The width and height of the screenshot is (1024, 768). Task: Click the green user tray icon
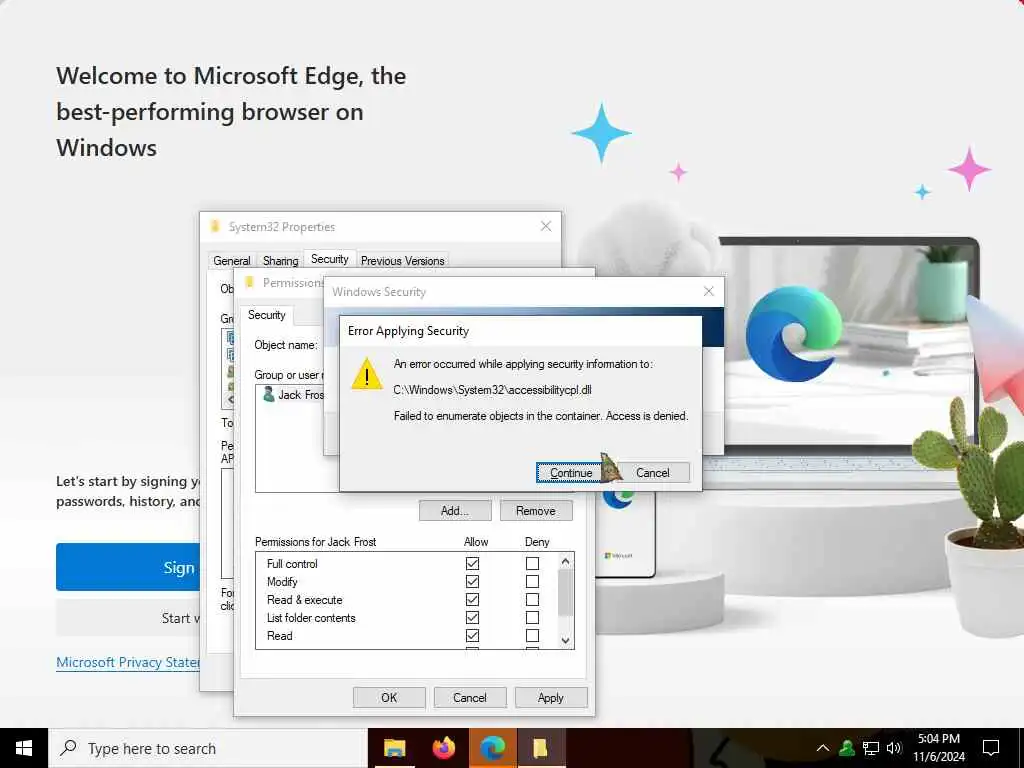(x=847, y=748)
